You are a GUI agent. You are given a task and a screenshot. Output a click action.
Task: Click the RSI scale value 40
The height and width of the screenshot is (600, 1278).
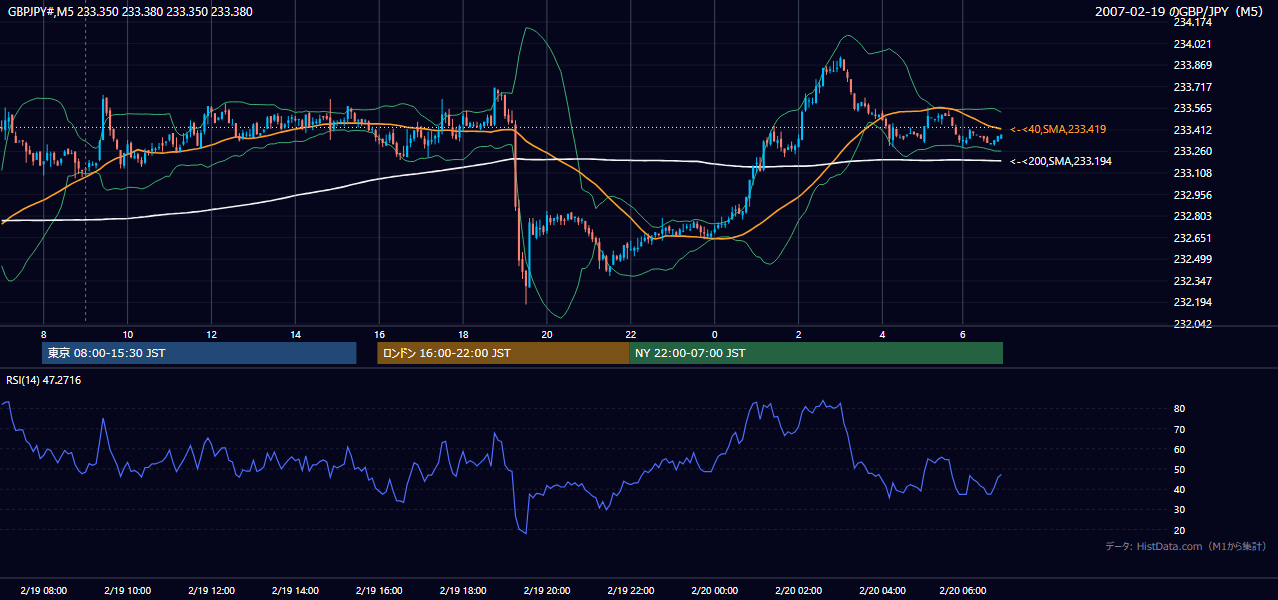pos(1180,489)
